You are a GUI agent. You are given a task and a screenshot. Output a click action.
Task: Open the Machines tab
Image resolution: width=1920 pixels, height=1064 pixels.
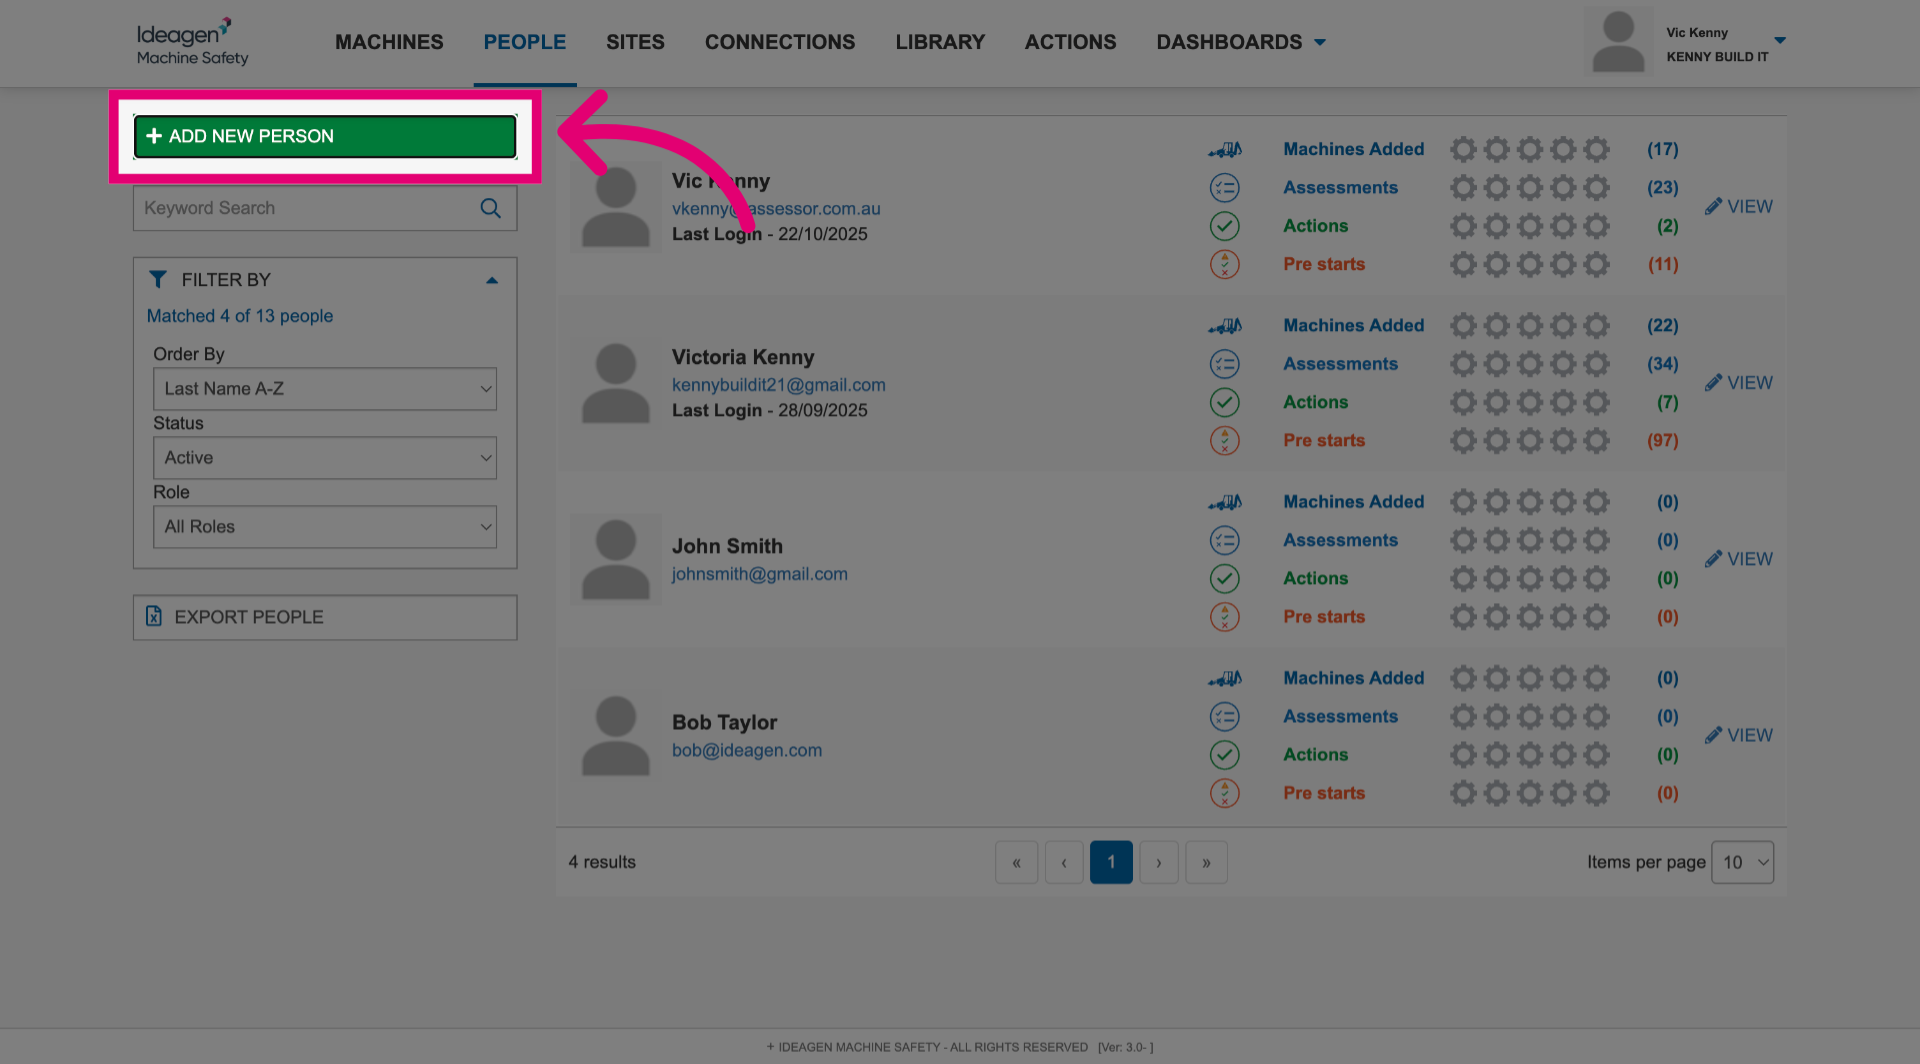tap(389, 42)
